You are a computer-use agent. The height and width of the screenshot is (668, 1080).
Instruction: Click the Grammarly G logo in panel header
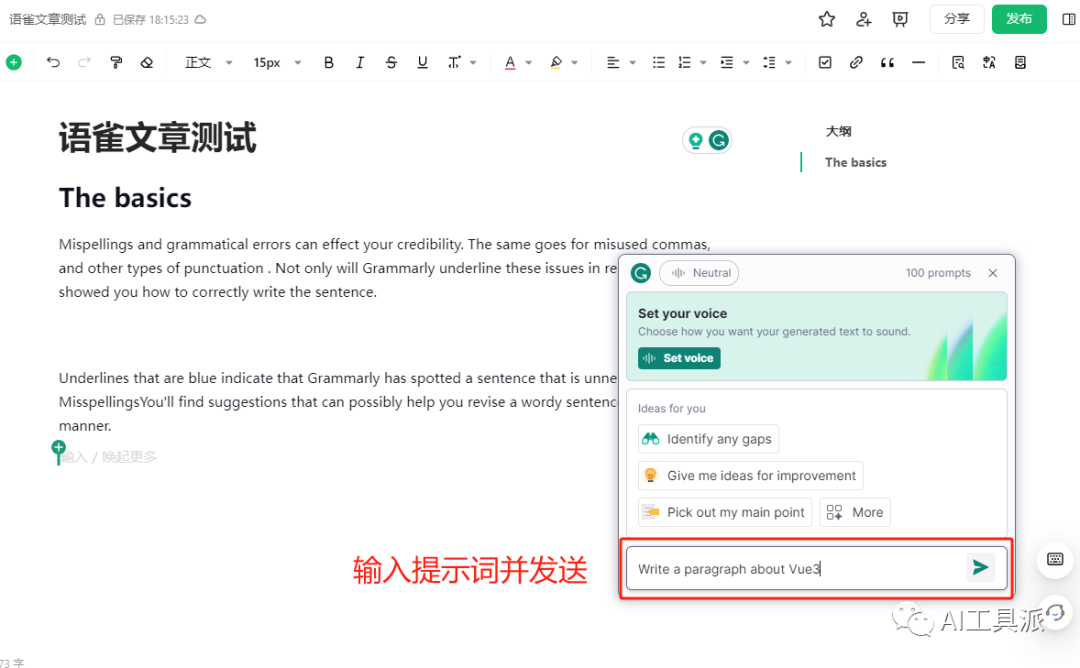(641, 273)
